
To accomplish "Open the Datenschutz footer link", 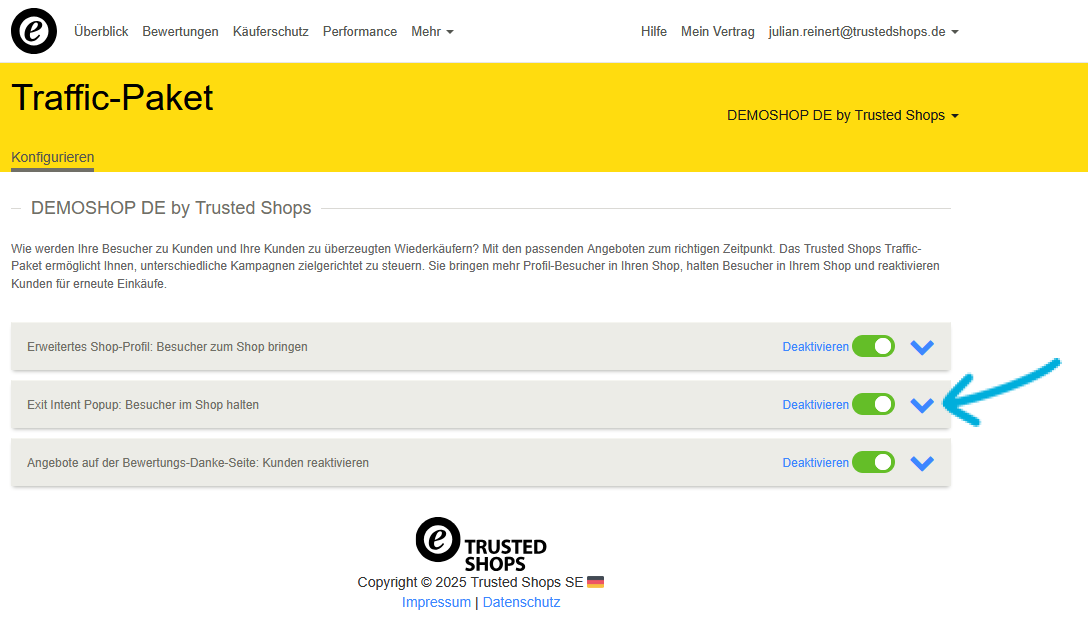I will pyautogui.click(x=521, y=602).
